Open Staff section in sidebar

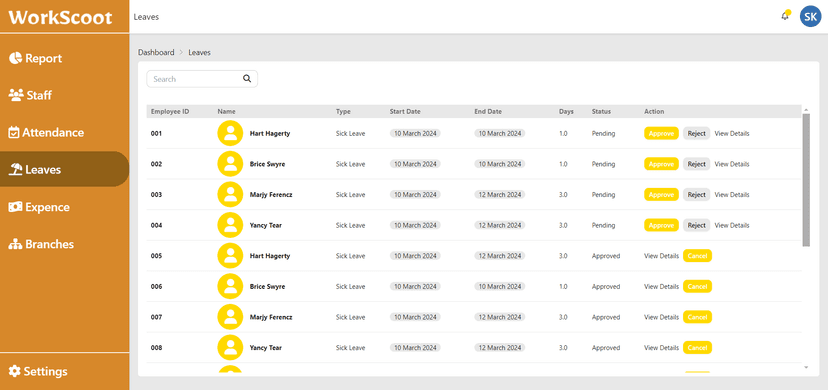coord(64,95)
